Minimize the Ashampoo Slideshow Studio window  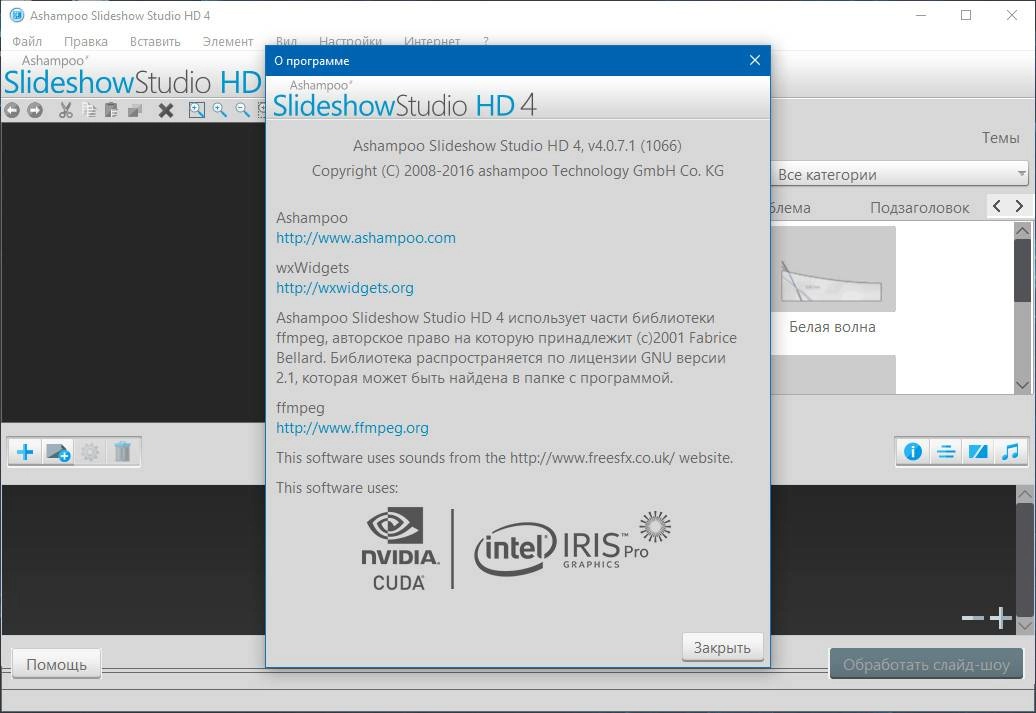tap(922, 15)
